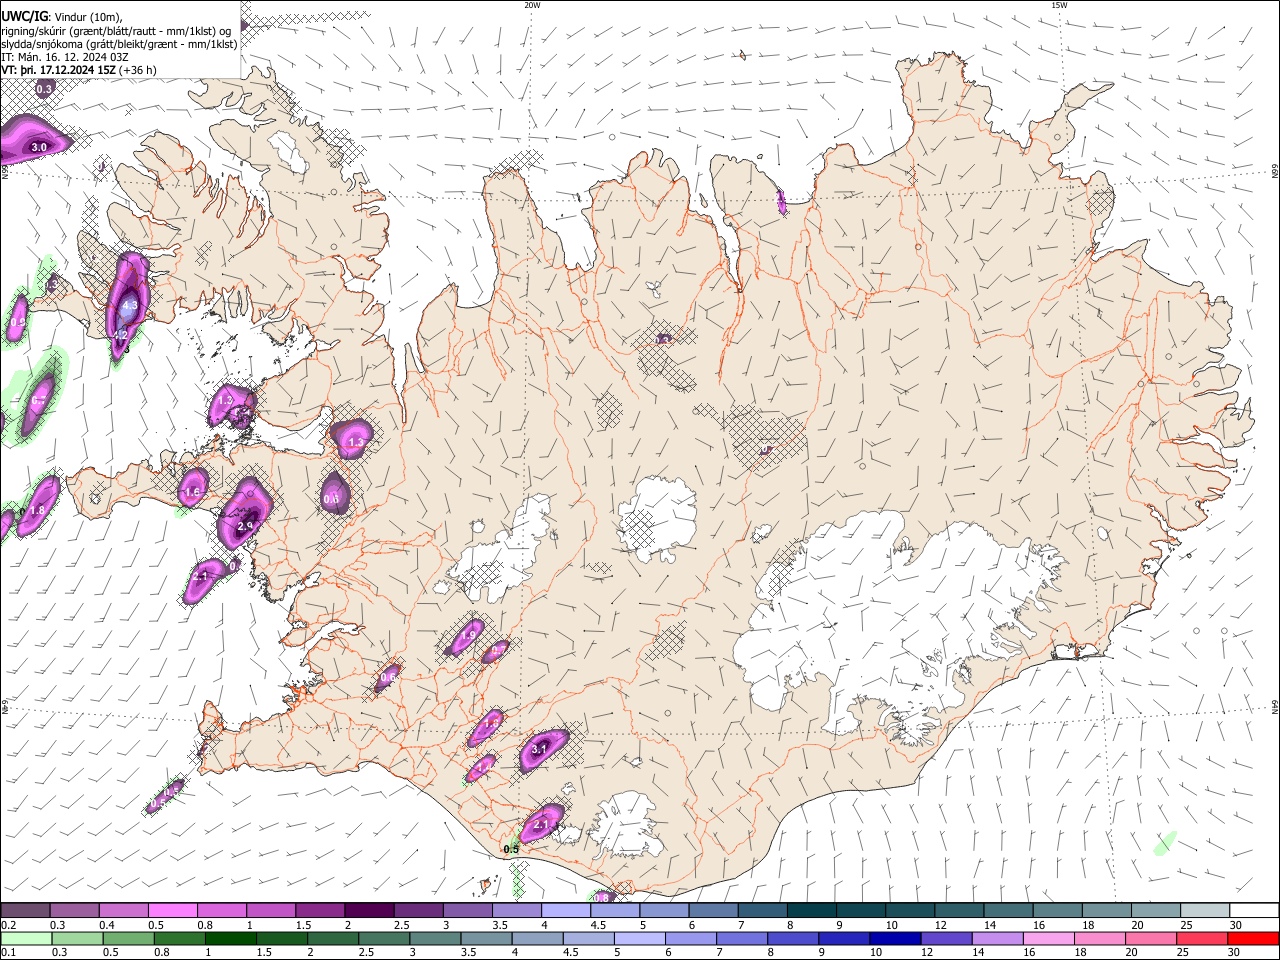Click the 15W longitude label
Image resolution: width=1280 pixels, height=960 pixels.
[x=1059, y=4]
